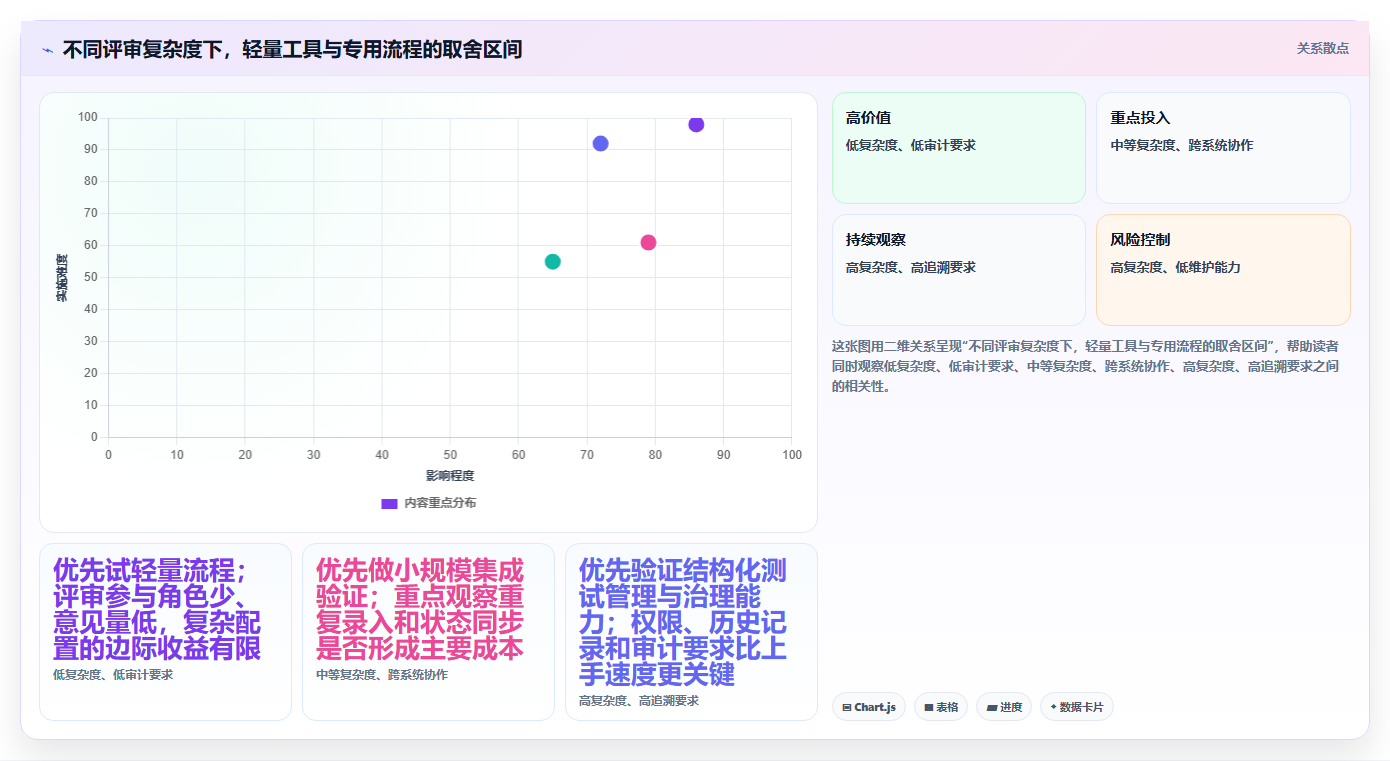Toggle the 内容重点分布 legend swatch
The height and width of the screenshot is (761, 1390).
point(390,503)
